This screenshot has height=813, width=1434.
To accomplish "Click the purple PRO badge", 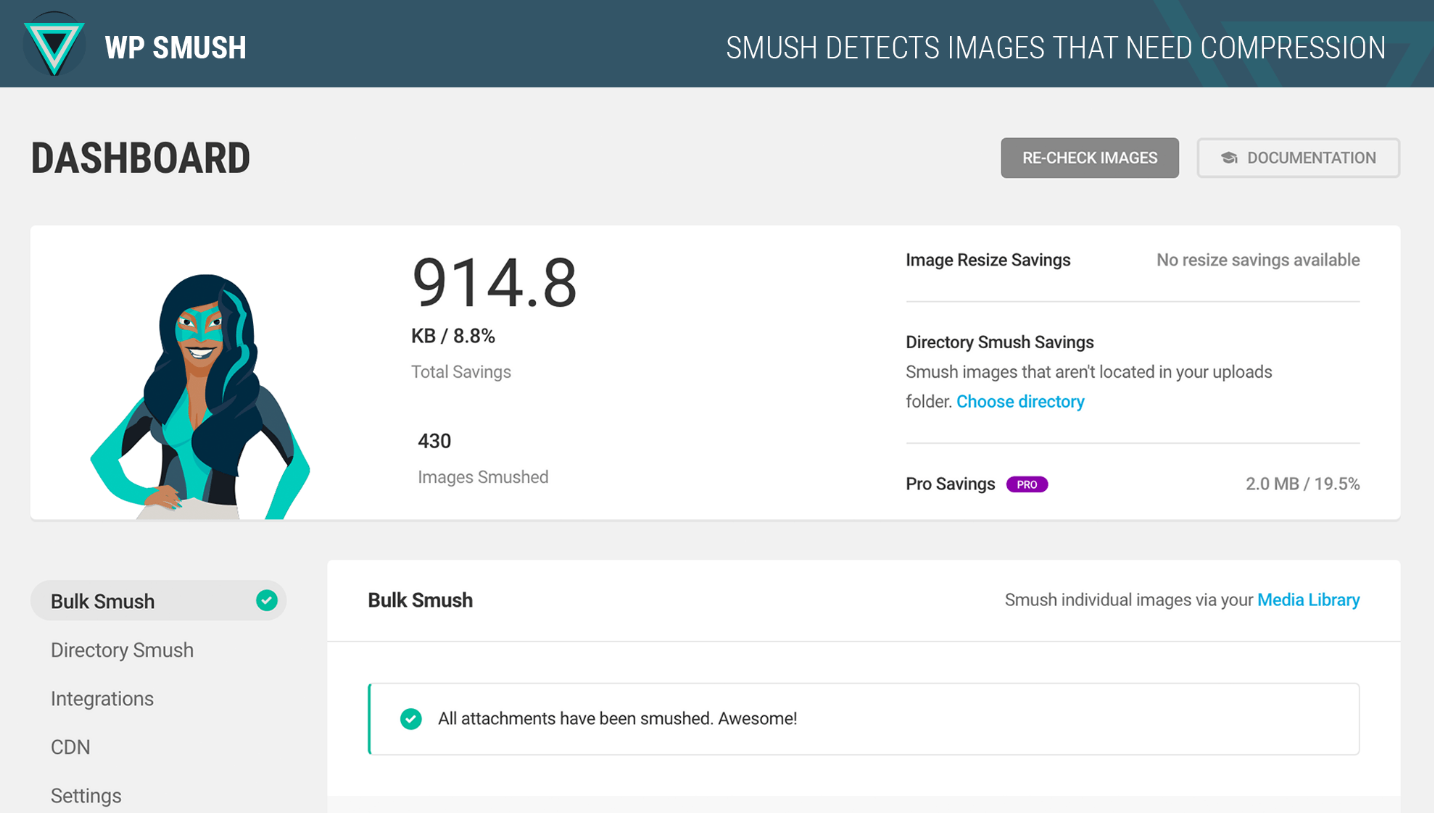I will (1027, 484).
